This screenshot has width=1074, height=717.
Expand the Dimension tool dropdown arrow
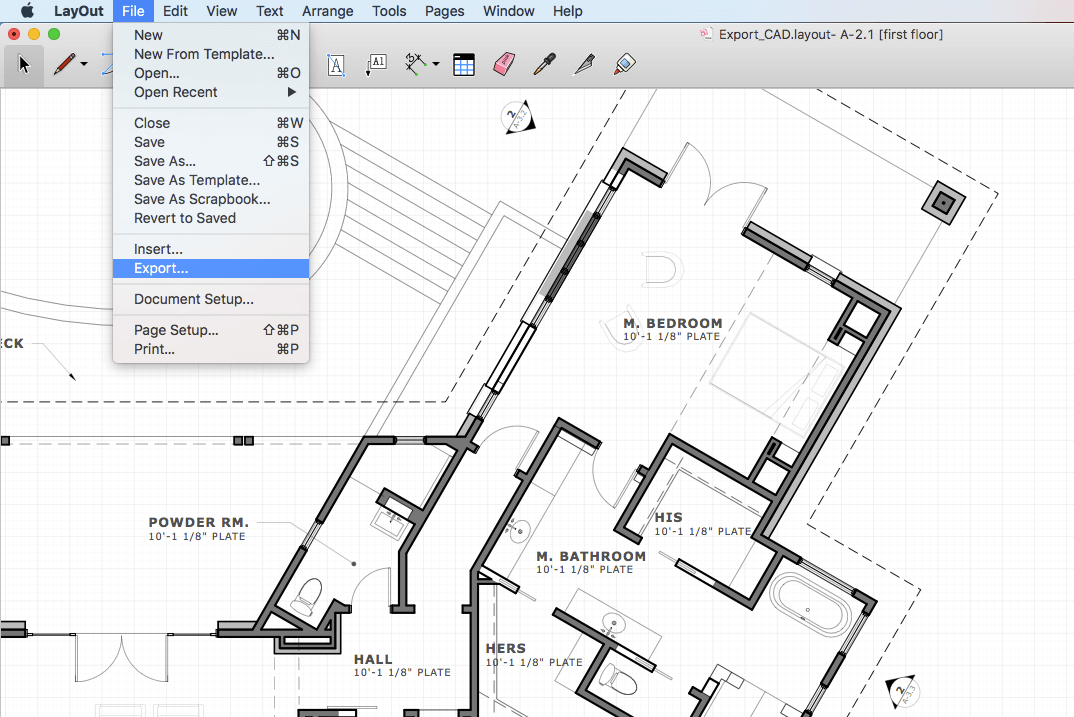[436, 64]
